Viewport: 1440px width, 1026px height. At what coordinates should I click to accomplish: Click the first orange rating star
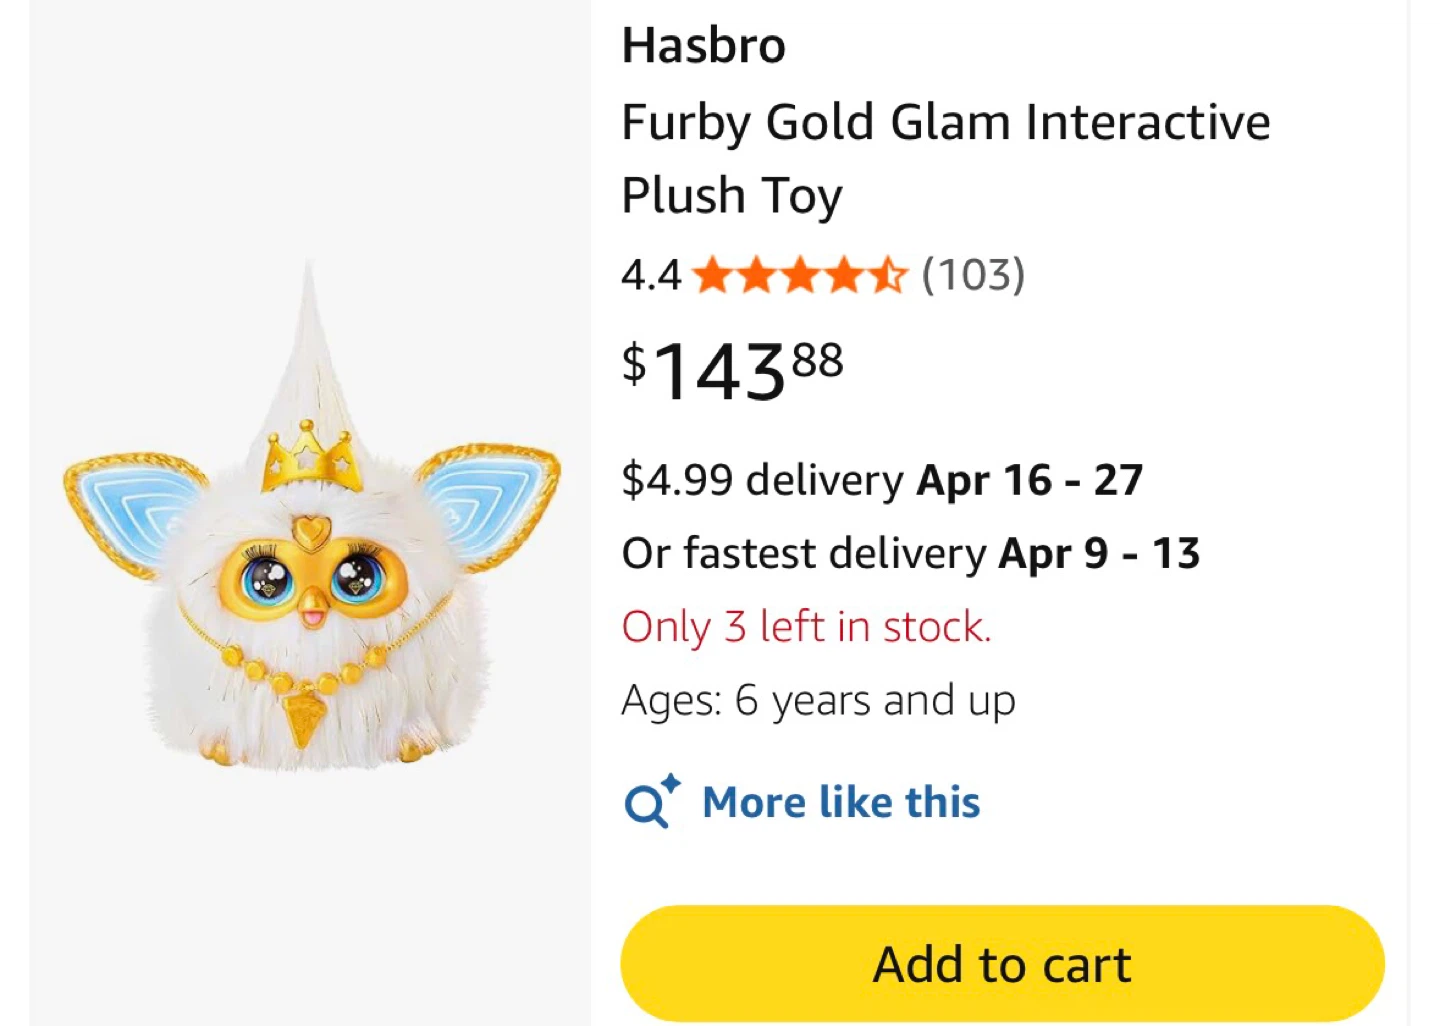712,275
